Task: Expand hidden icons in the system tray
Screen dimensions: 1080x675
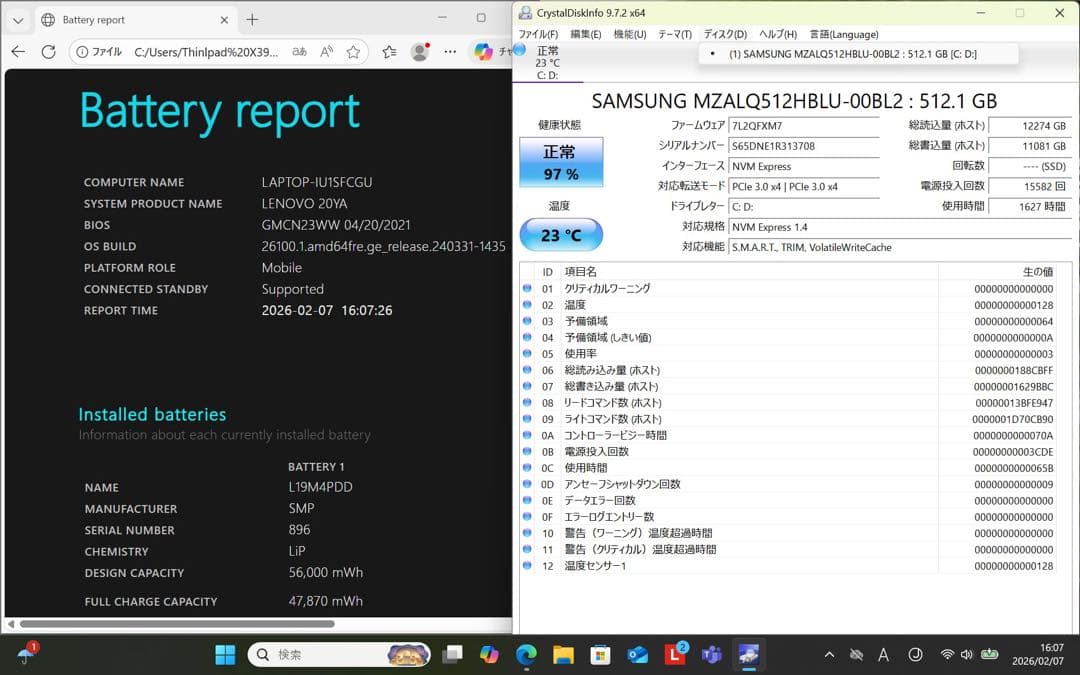Action: (x=828, y=654)
